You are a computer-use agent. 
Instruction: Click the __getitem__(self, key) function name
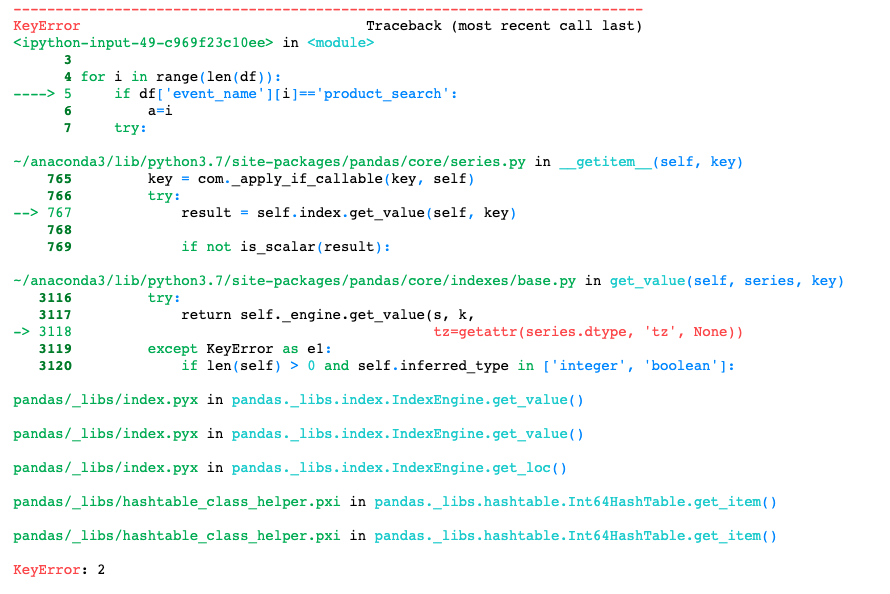[x=651, y=162]
